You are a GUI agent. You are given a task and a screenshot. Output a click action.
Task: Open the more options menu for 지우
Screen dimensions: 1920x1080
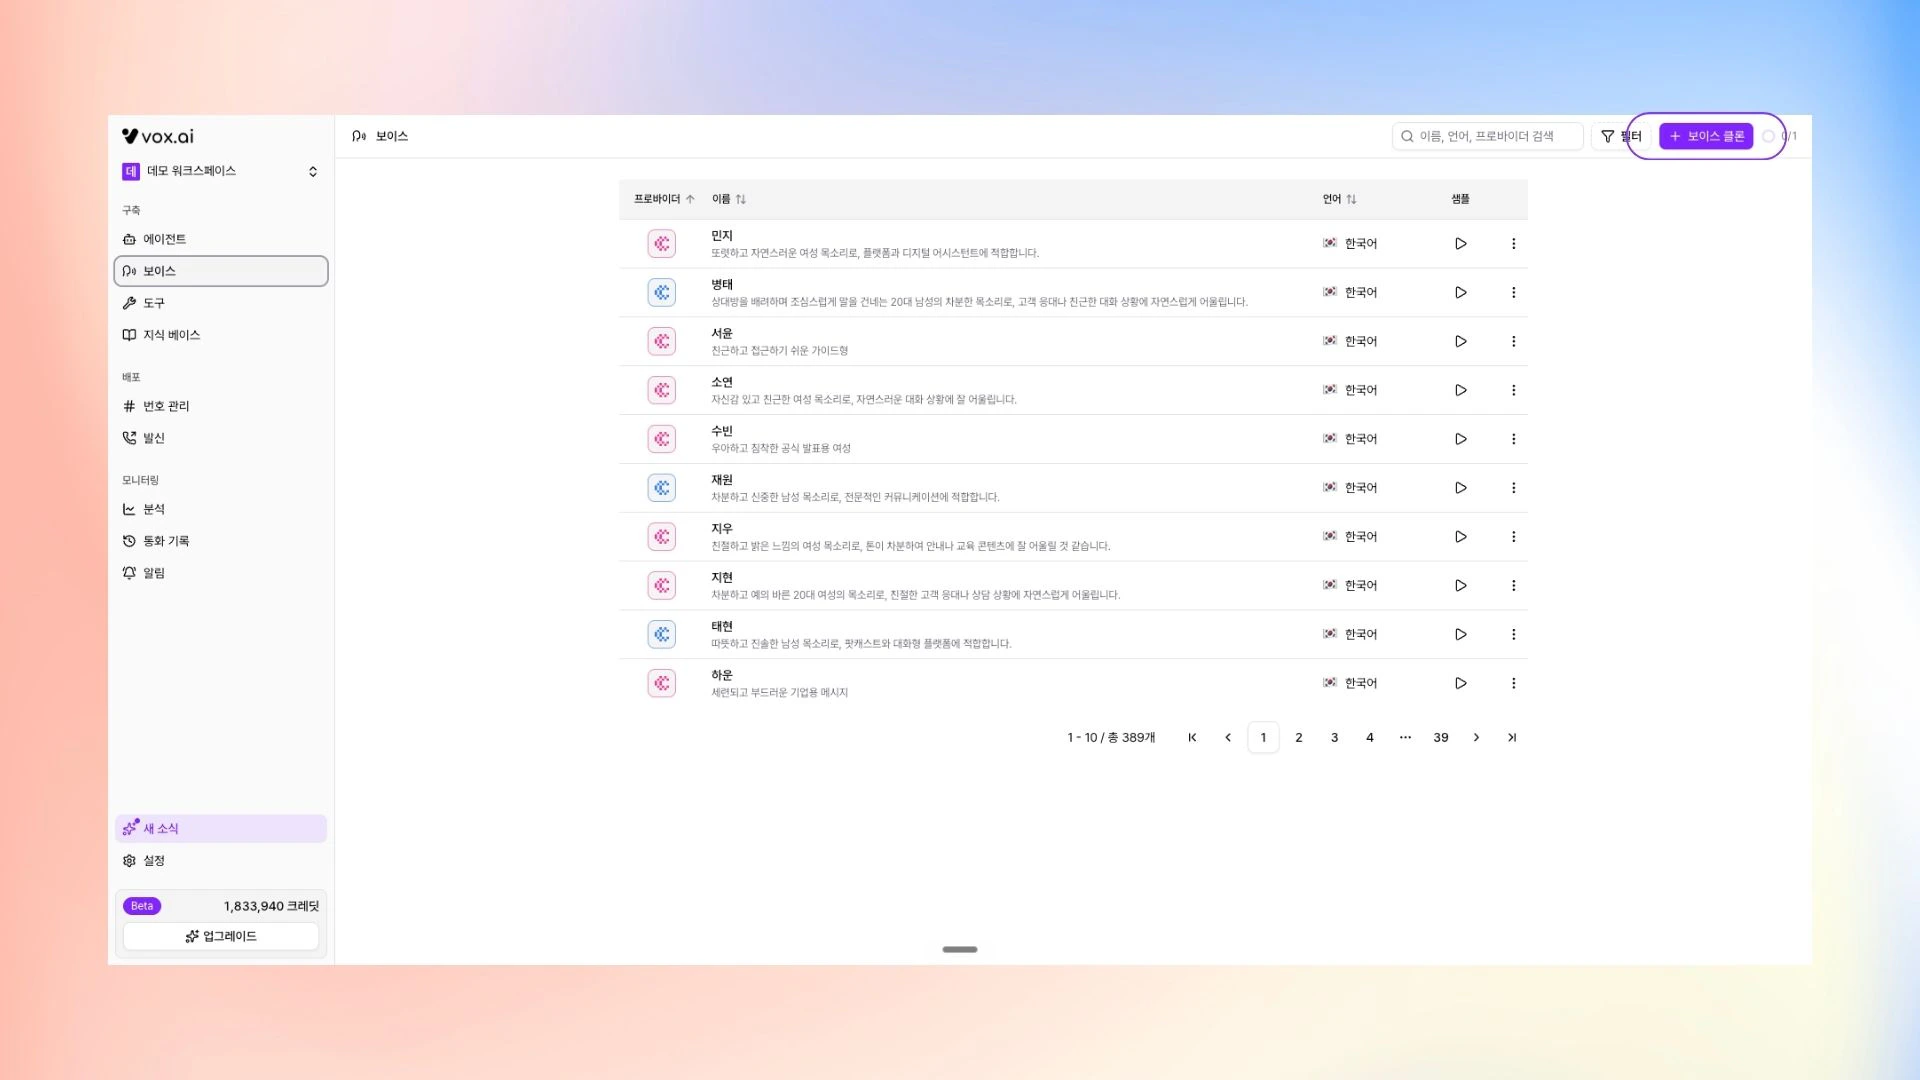(x=1513, y=537)
